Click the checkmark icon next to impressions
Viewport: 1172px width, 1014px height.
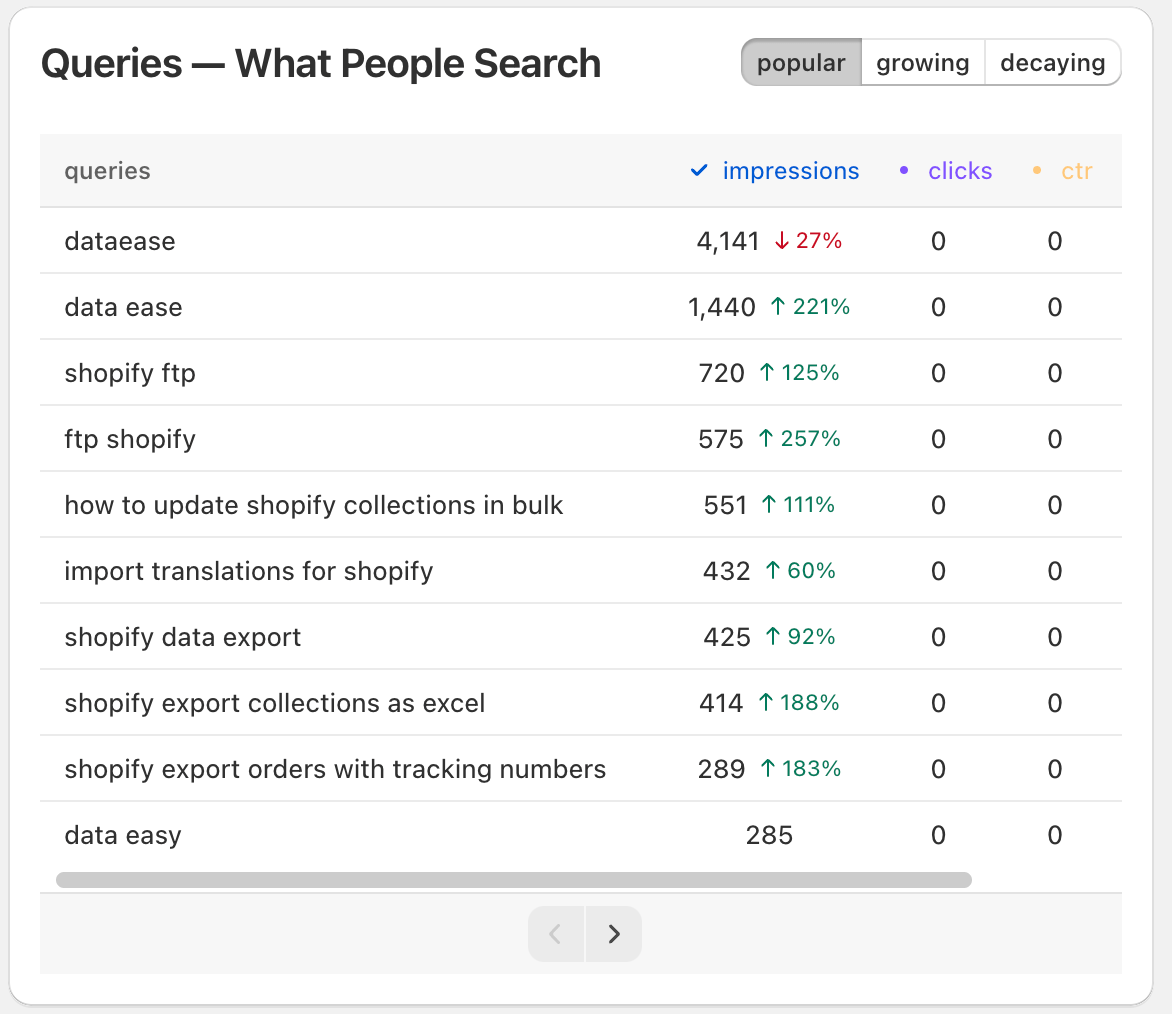[699, 171]
